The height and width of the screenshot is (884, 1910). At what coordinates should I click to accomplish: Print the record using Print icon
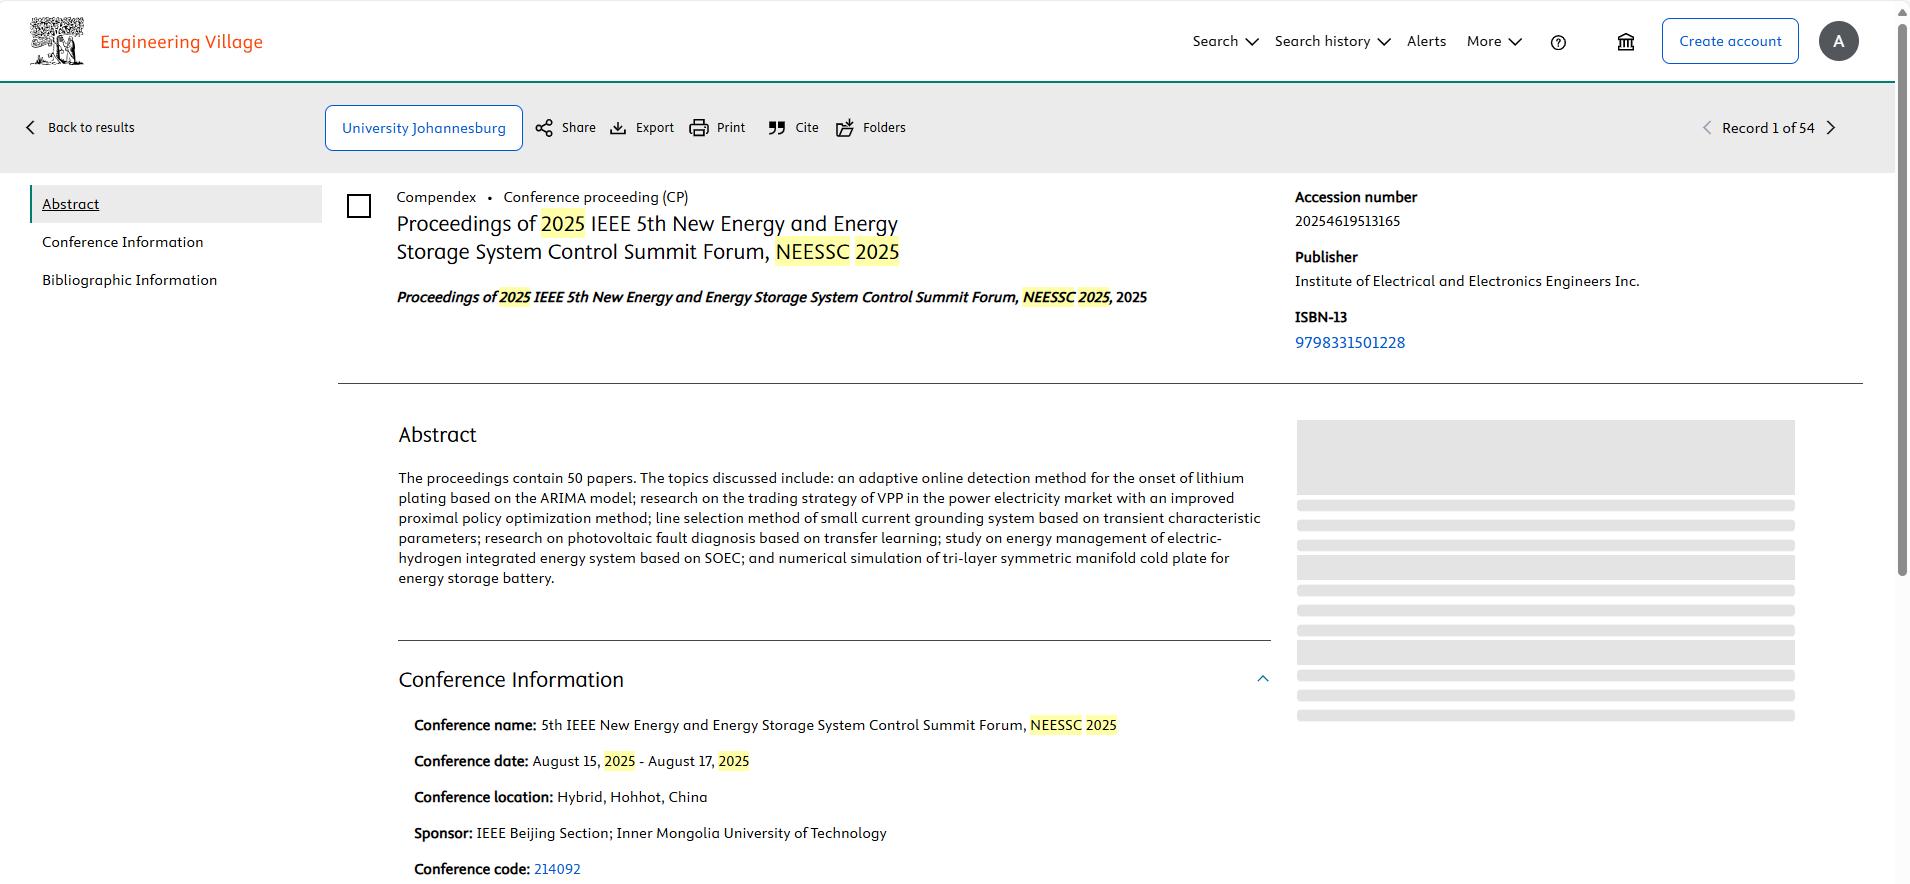699,128
